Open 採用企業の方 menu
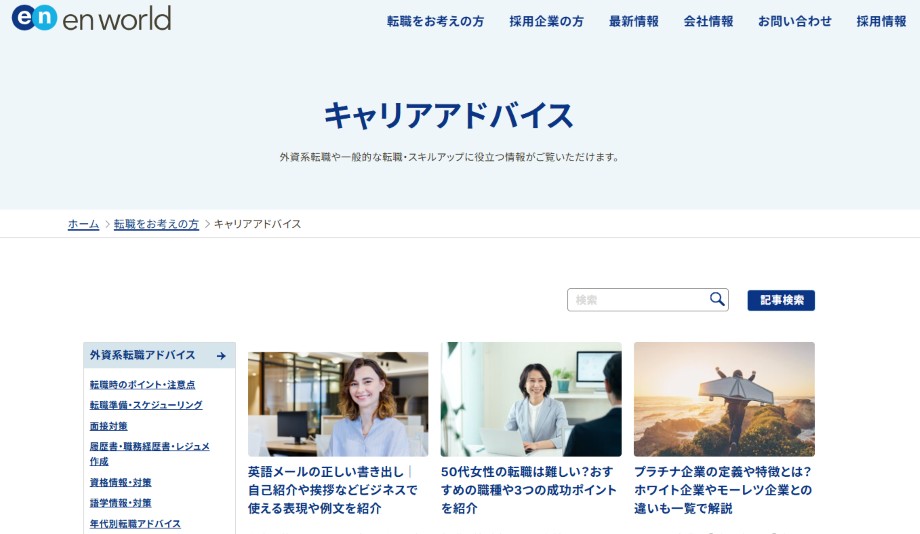920x534 pixels. (x=546, y=22)
